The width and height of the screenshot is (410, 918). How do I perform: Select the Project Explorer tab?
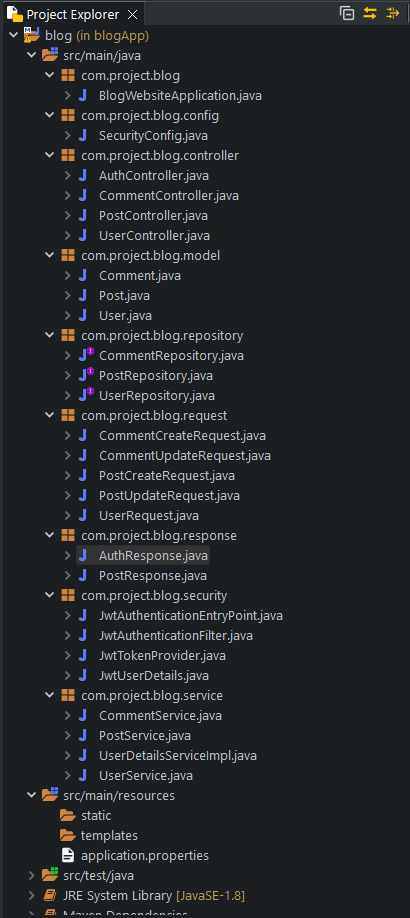coord(73,15)
